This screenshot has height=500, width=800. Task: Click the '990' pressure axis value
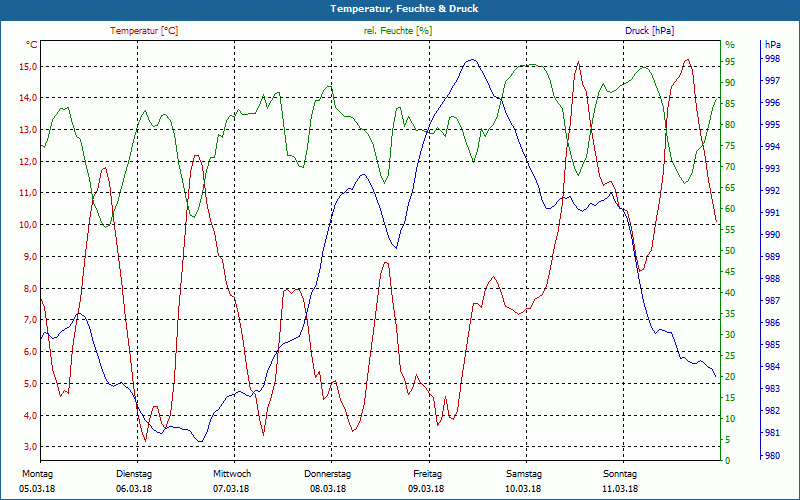pyautogui.click(x=772, y=235)
